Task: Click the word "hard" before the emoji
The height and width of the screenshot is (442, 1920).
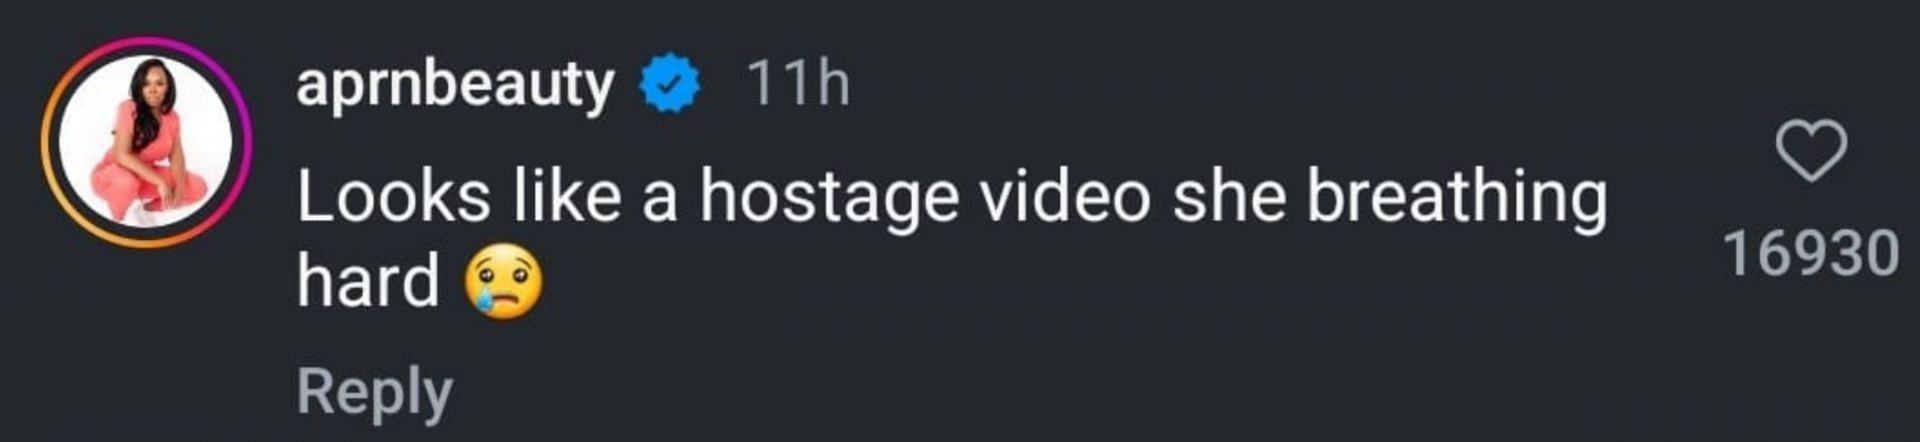Action: pos(368,280)
